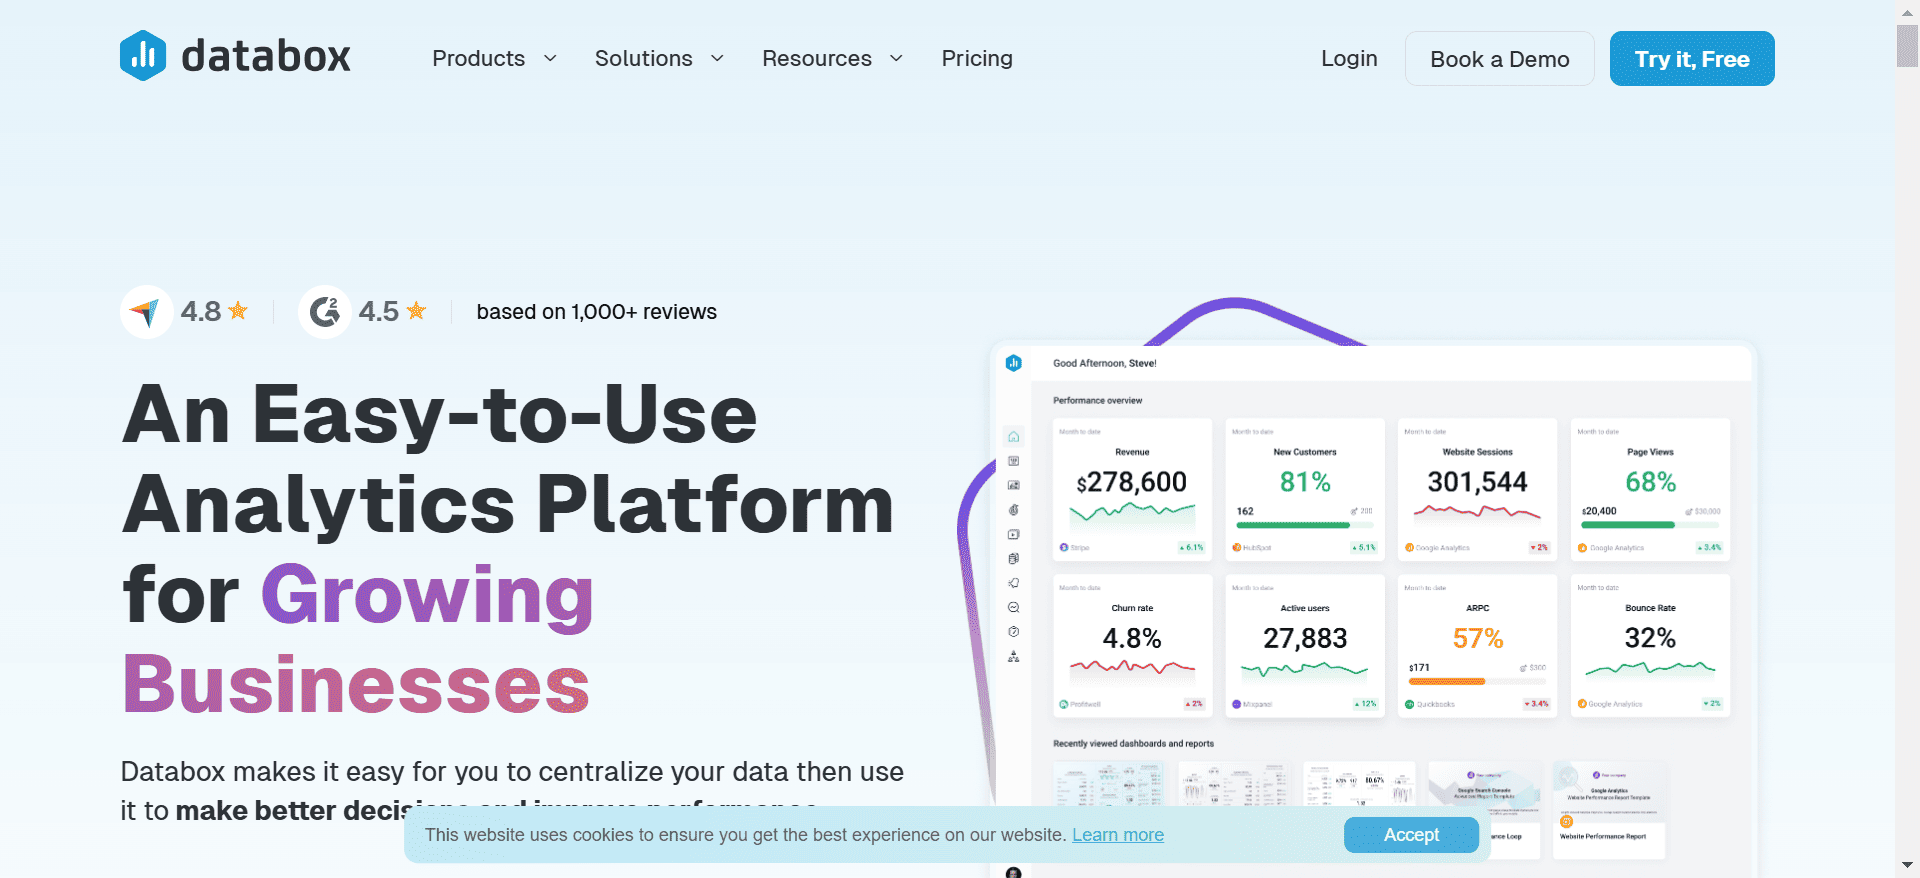Click the orange star next to 4.5
Viewport: 1920px width, 878px height.
pos(416,310)
